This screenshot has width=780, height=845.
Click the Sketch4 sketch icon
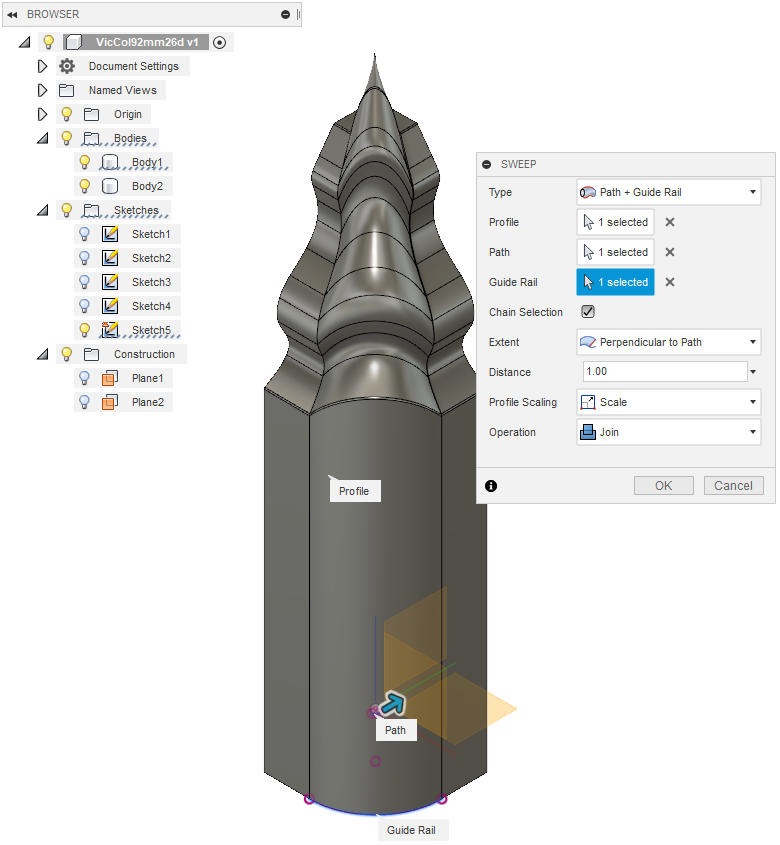tap(110, 306)
